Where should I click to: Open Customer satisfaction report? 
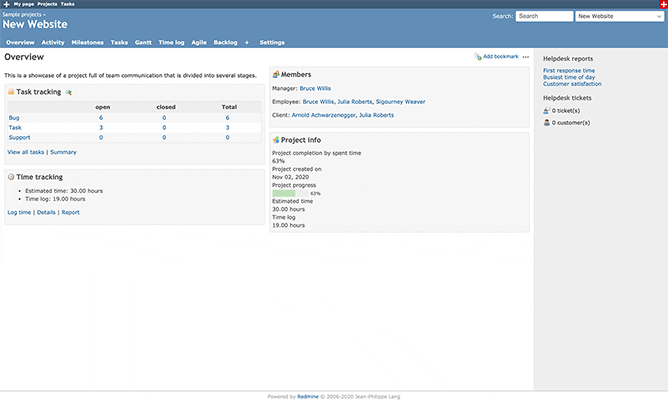(x=572, y=84)
